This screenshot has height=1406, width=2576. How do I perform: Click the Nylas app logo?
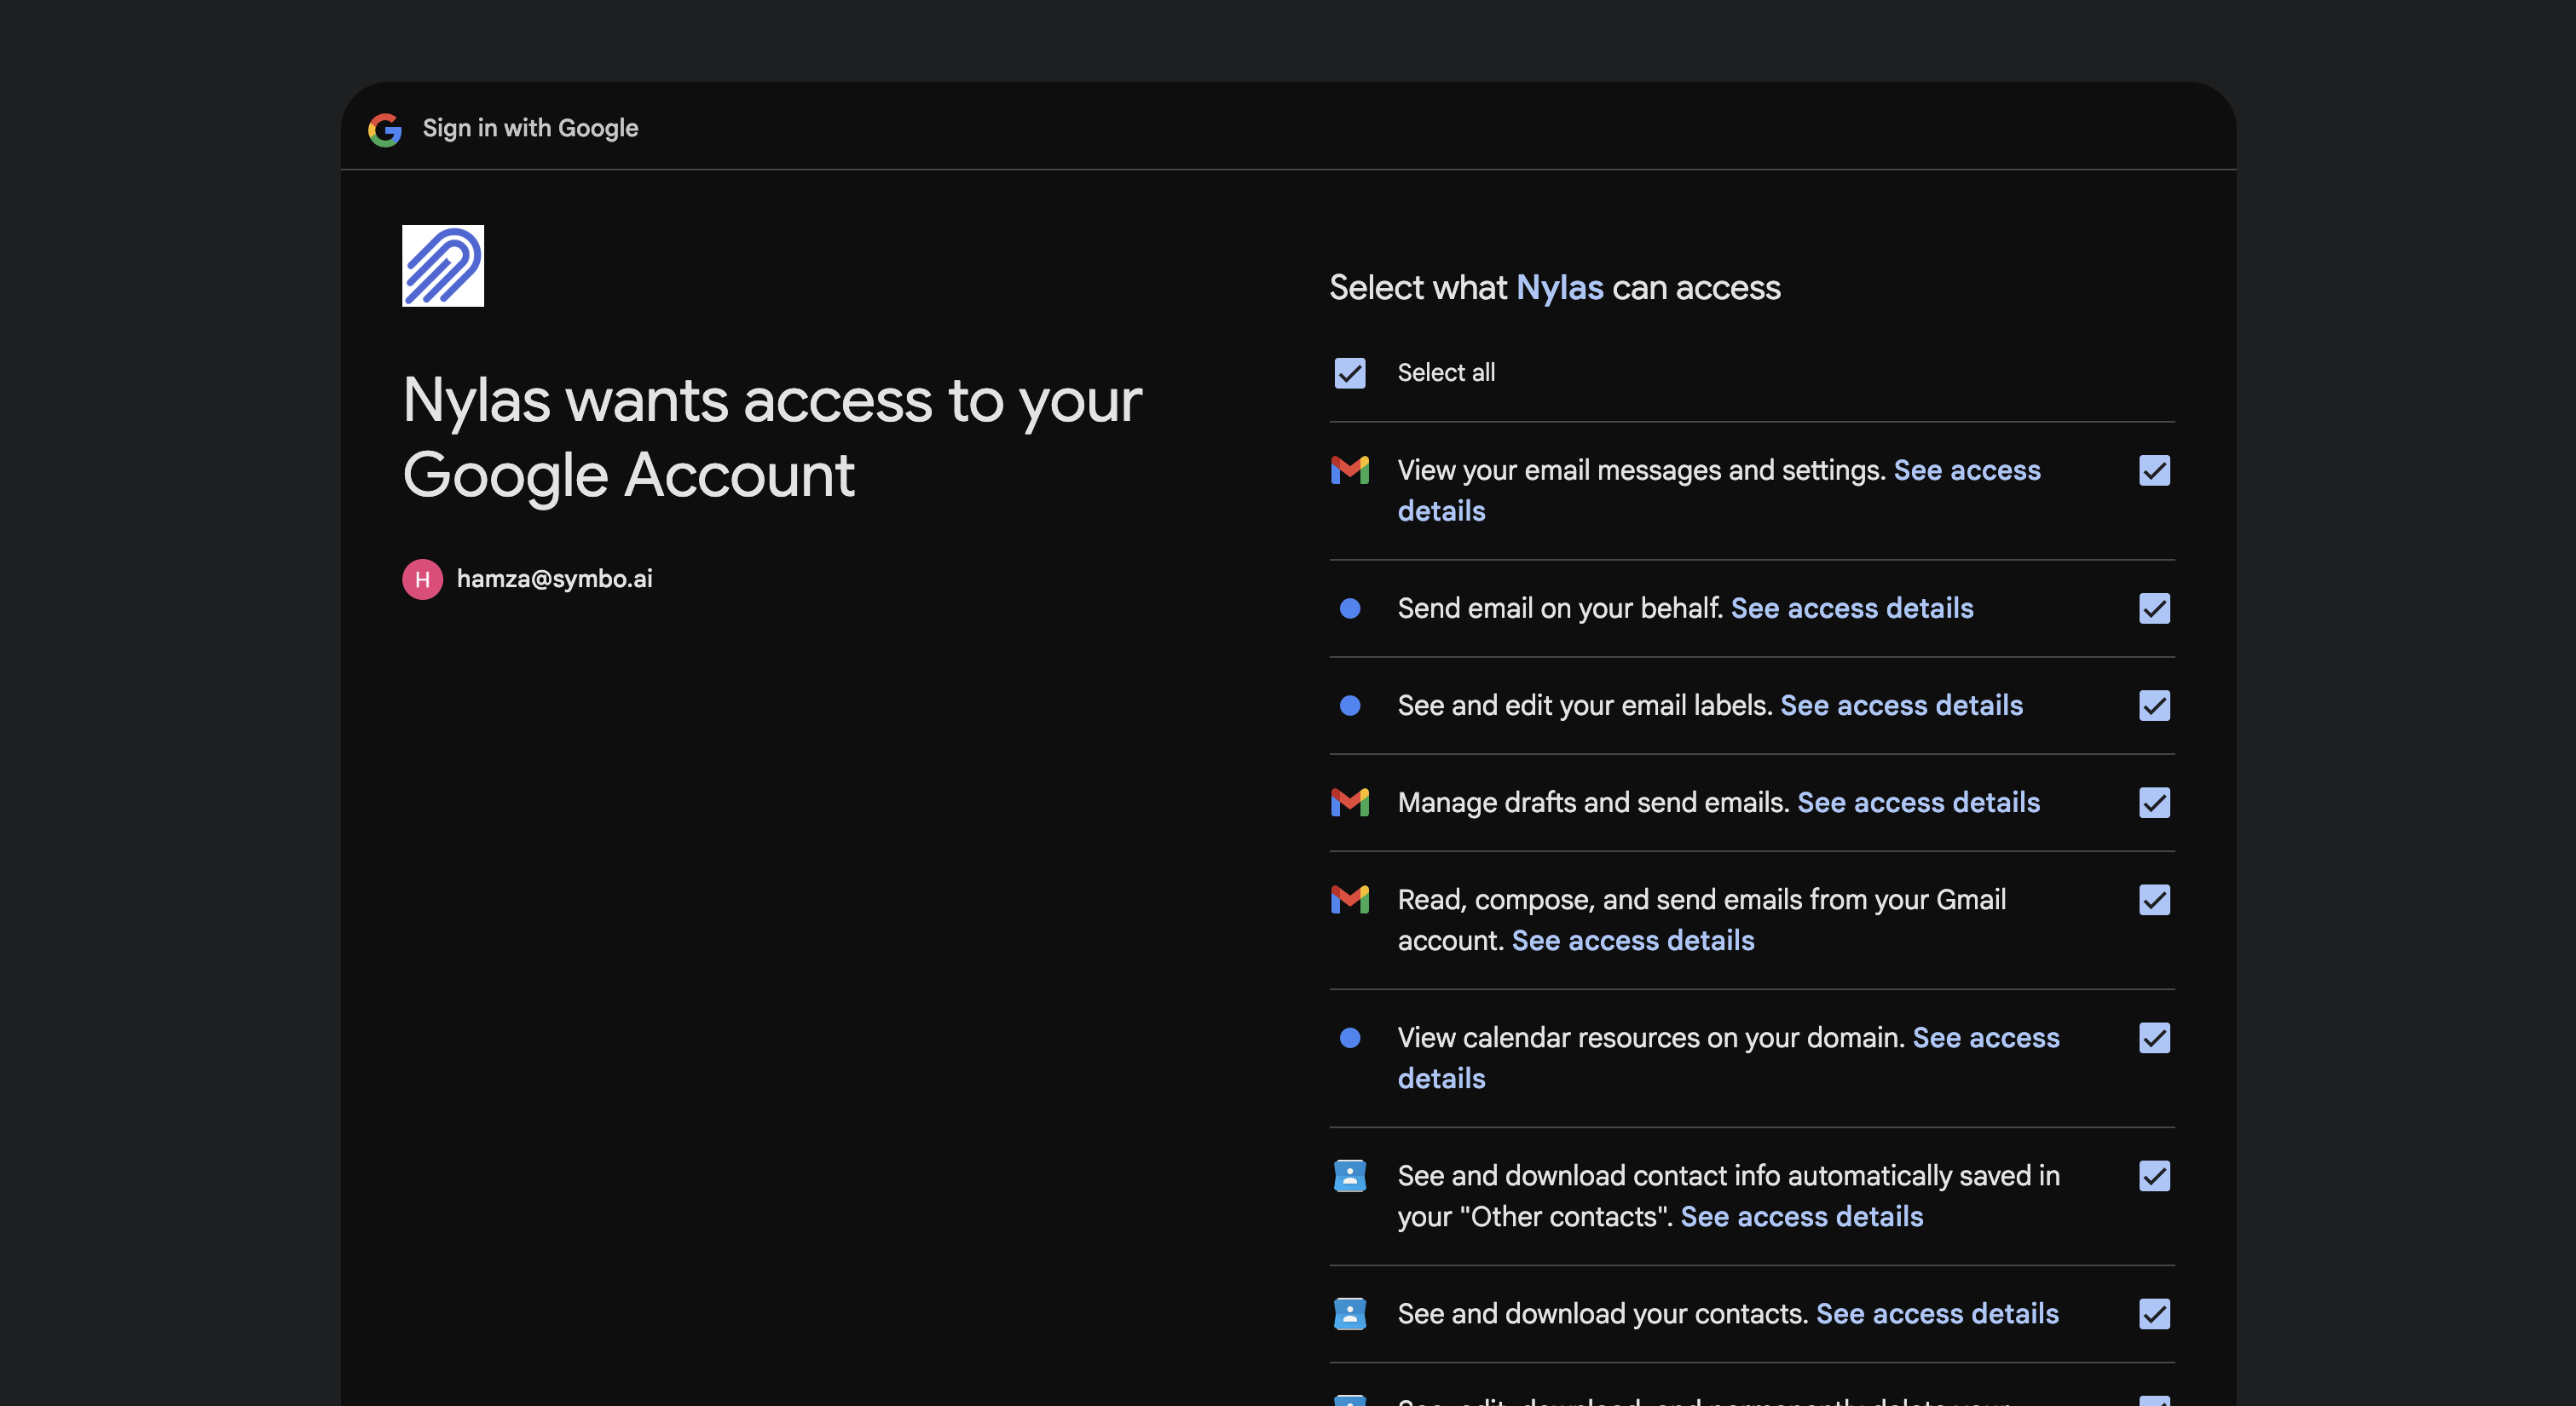(443, 266)
